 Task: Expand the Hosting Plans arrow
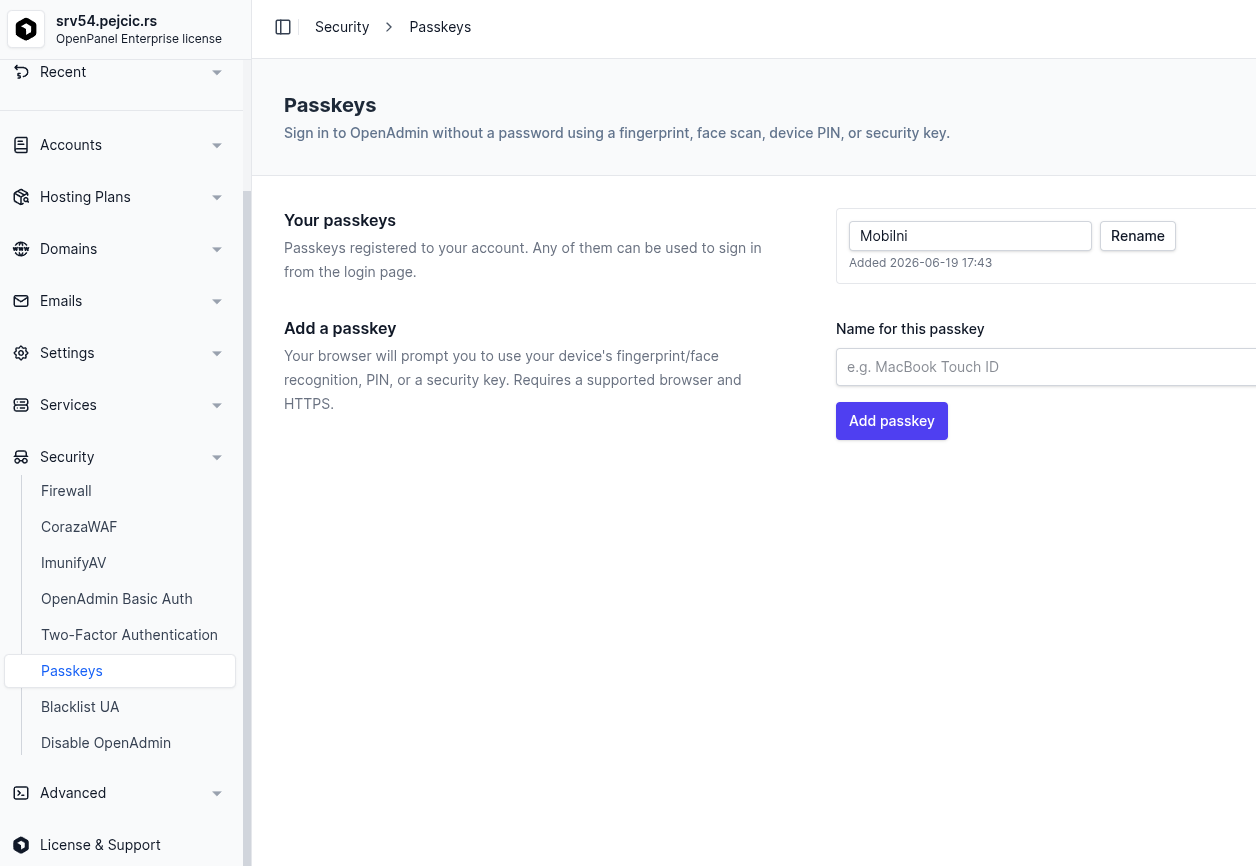tap(217, 198)
